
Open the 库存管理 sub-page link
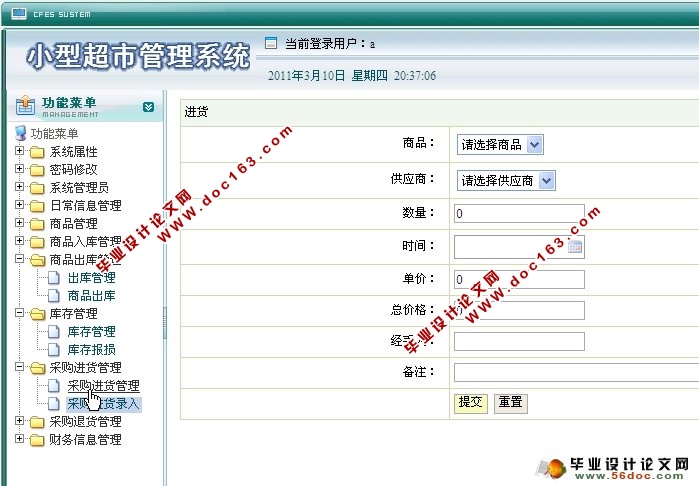[x=91, y=332]
